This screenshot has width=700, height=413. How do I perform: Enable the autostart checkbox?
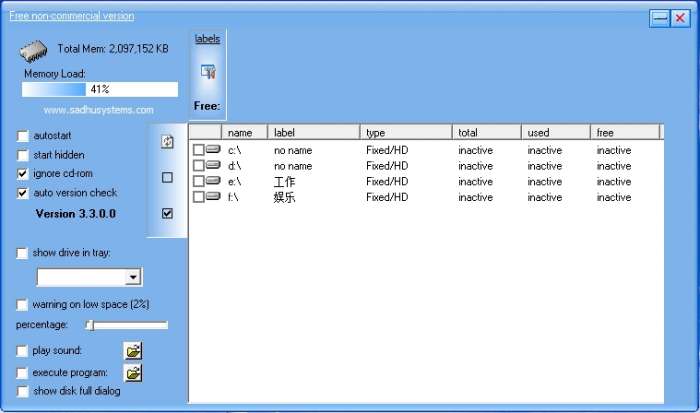[x=22, y=136]
